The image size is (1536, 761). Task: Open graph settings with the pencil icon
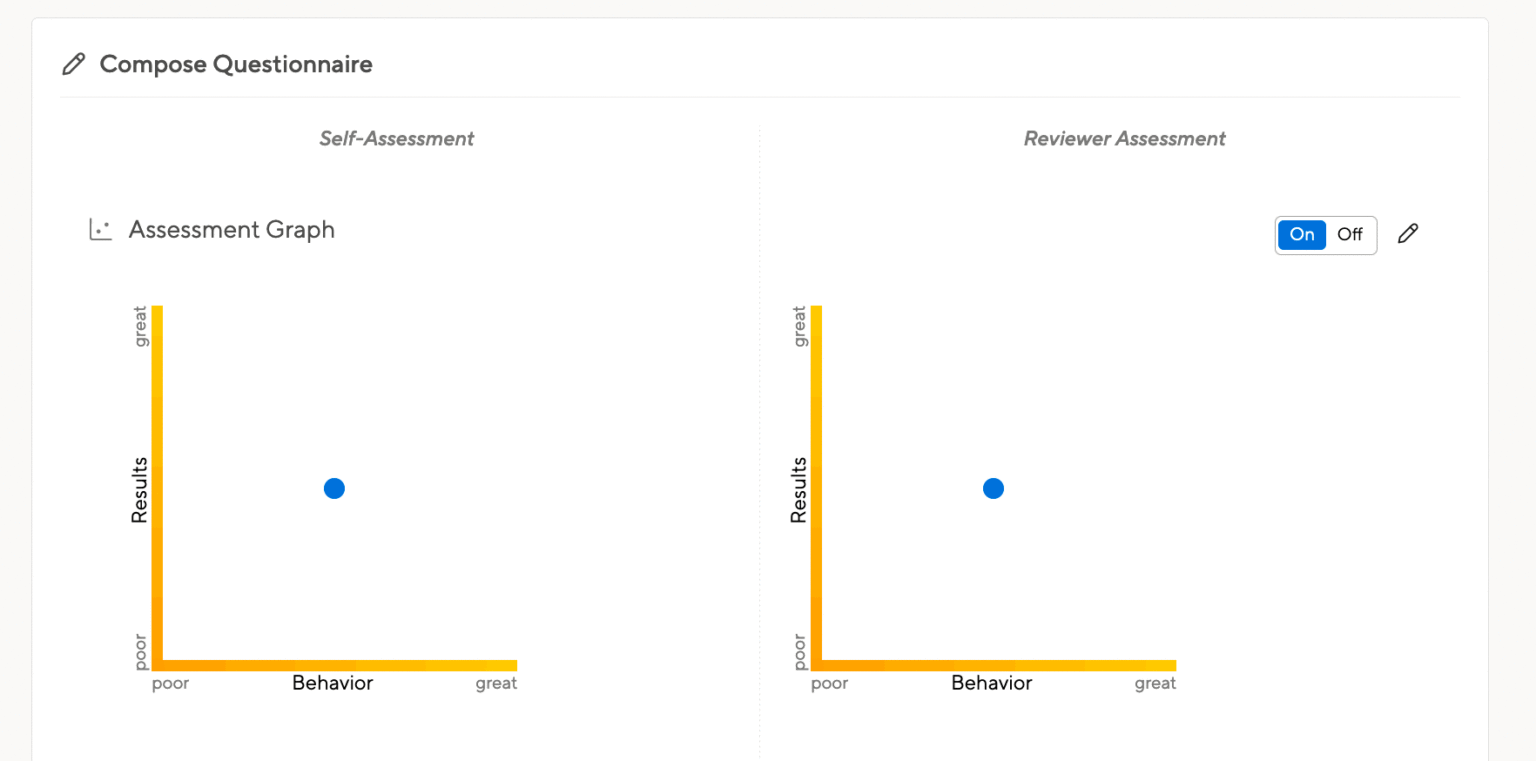[x=1408, y=233]
